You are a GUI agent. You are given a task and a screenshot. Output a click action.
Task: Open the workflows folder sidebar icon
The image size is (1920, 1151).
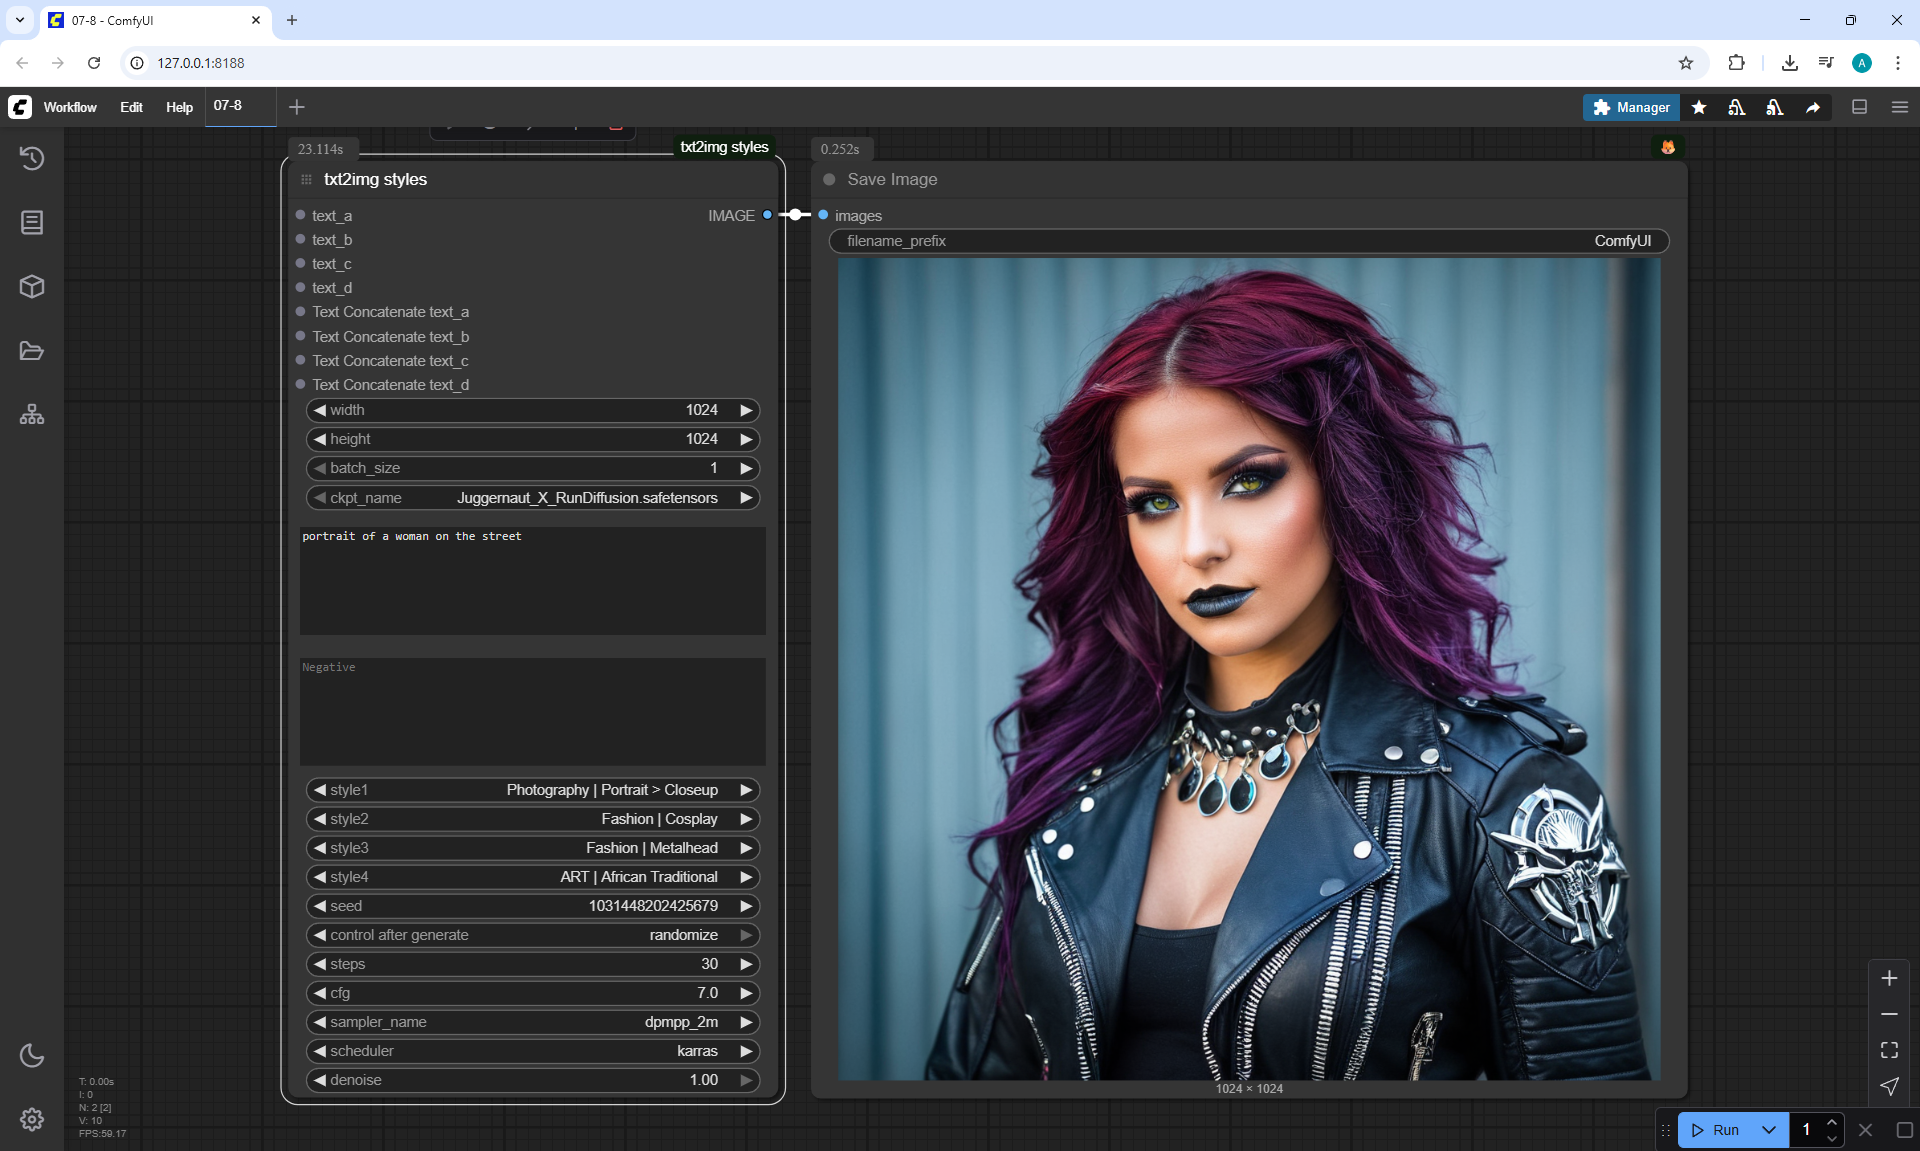[x=32, y=351]
